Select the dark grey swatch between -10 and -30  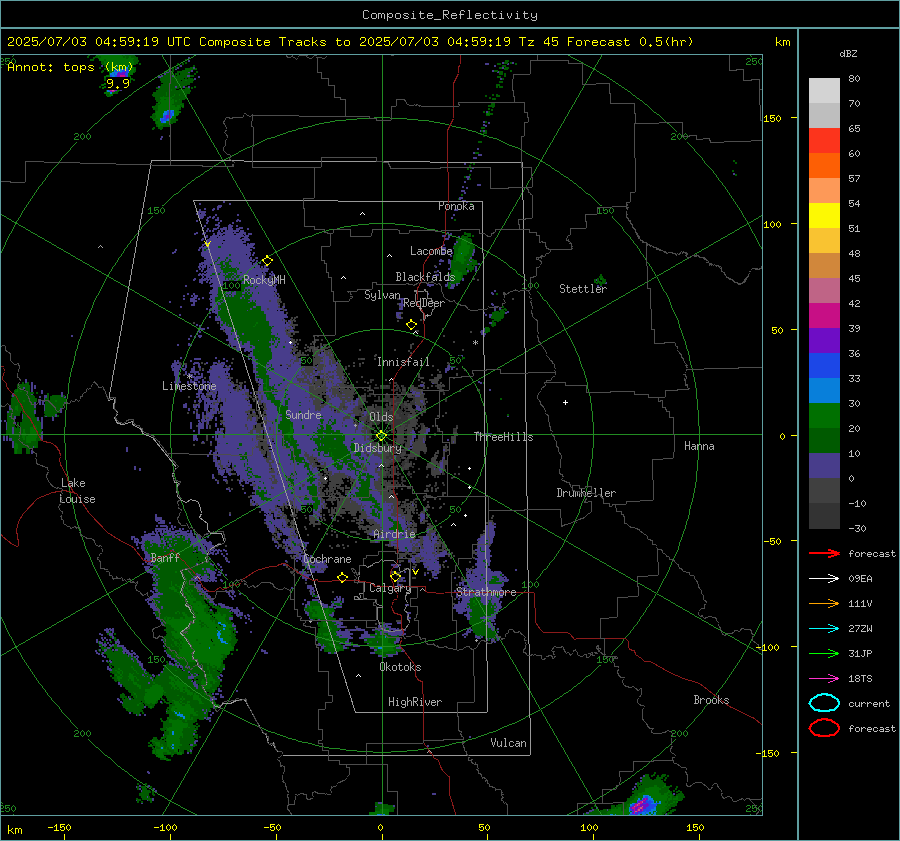coord(824,516)
